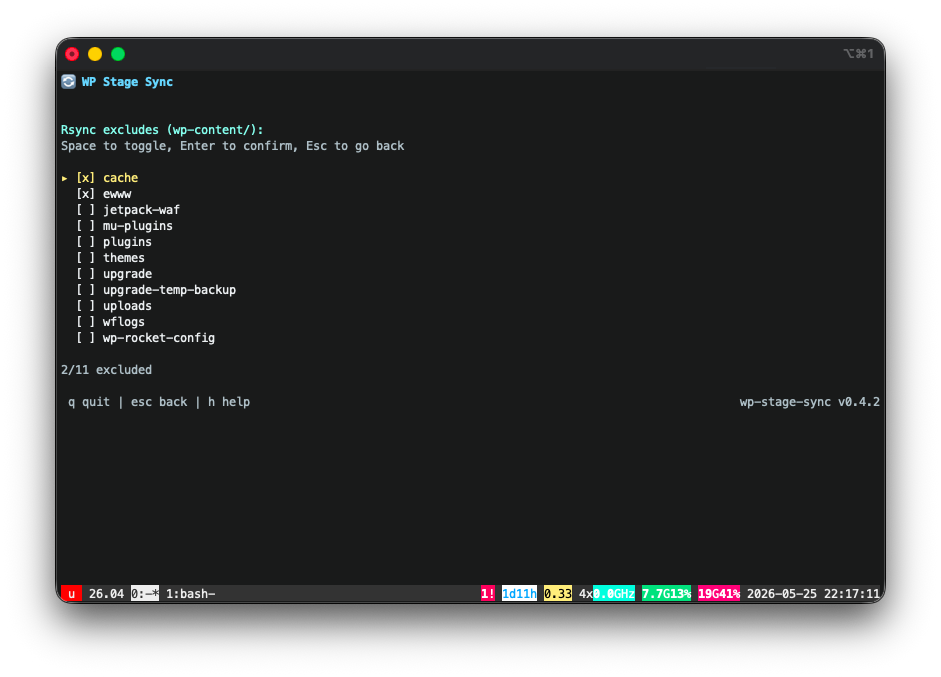Click the 0.33 load average indicator
The height and width of the screenshot is (677, 941).
[x=558, y=594]
